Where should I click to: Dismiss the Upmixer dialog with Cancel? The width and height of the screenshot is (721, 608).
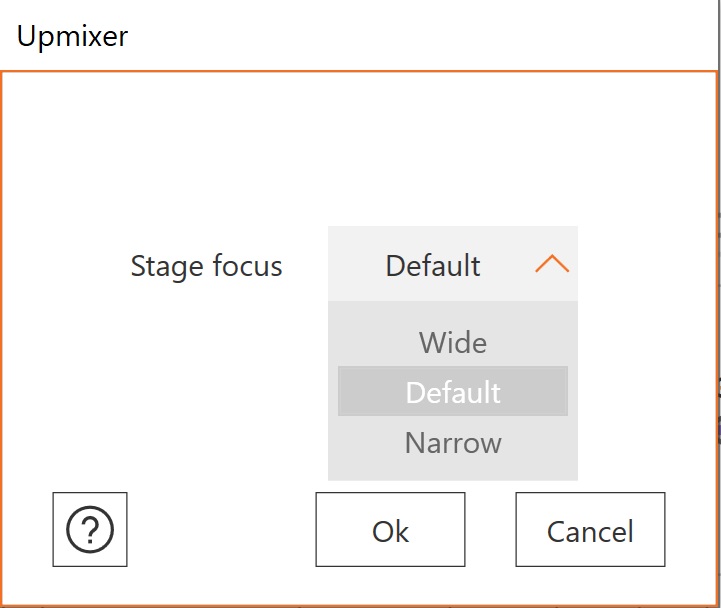[x=590, y=530]
